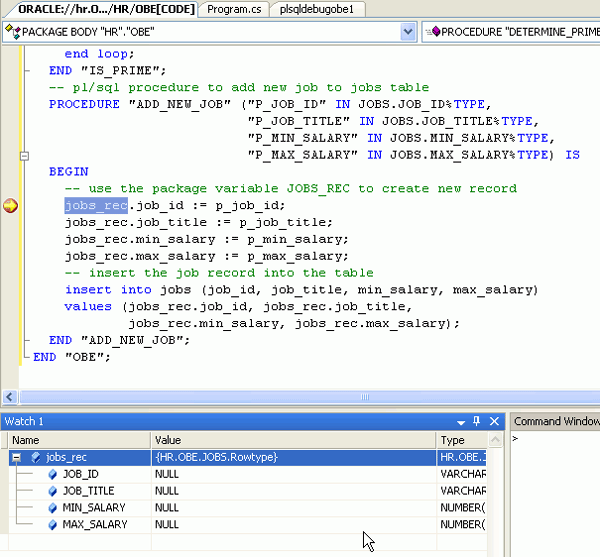
Task: Click the breakpoint arrow marker in the margin
Action: [x=10, y=206]
